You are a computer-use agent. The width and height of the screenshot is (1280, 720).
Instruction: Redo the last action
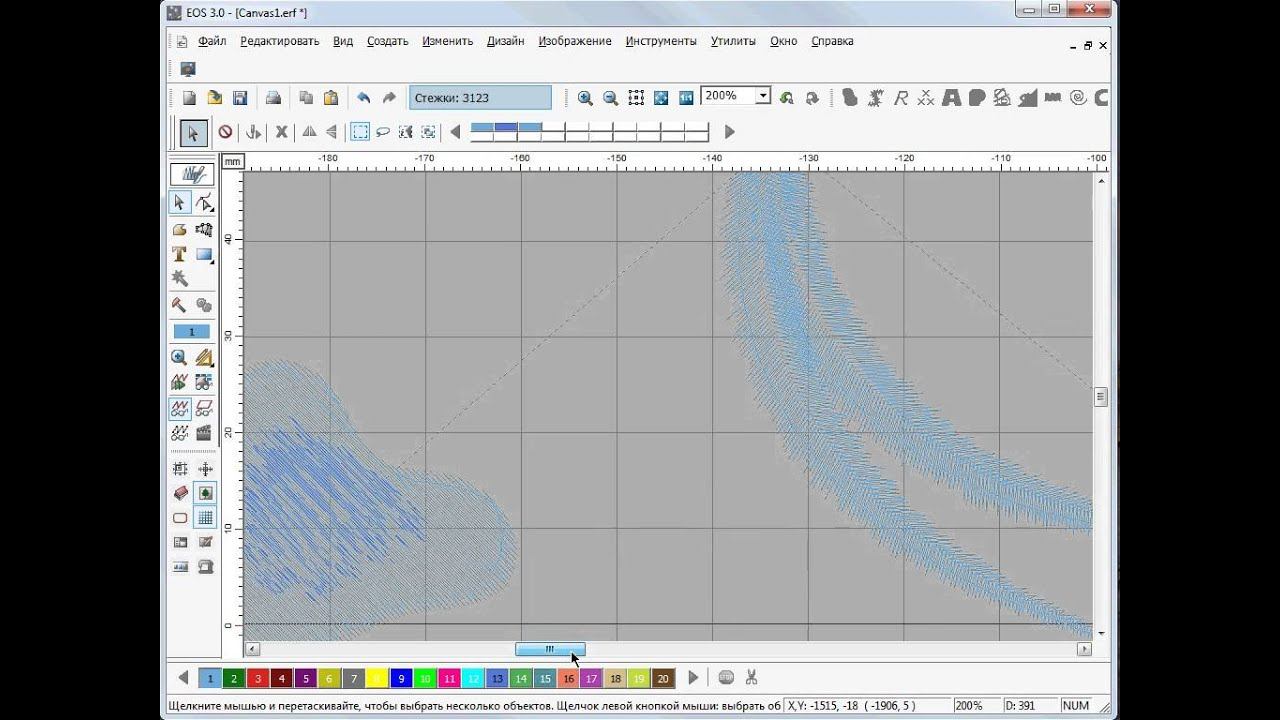pyautogui.click(x=389, y=97)
